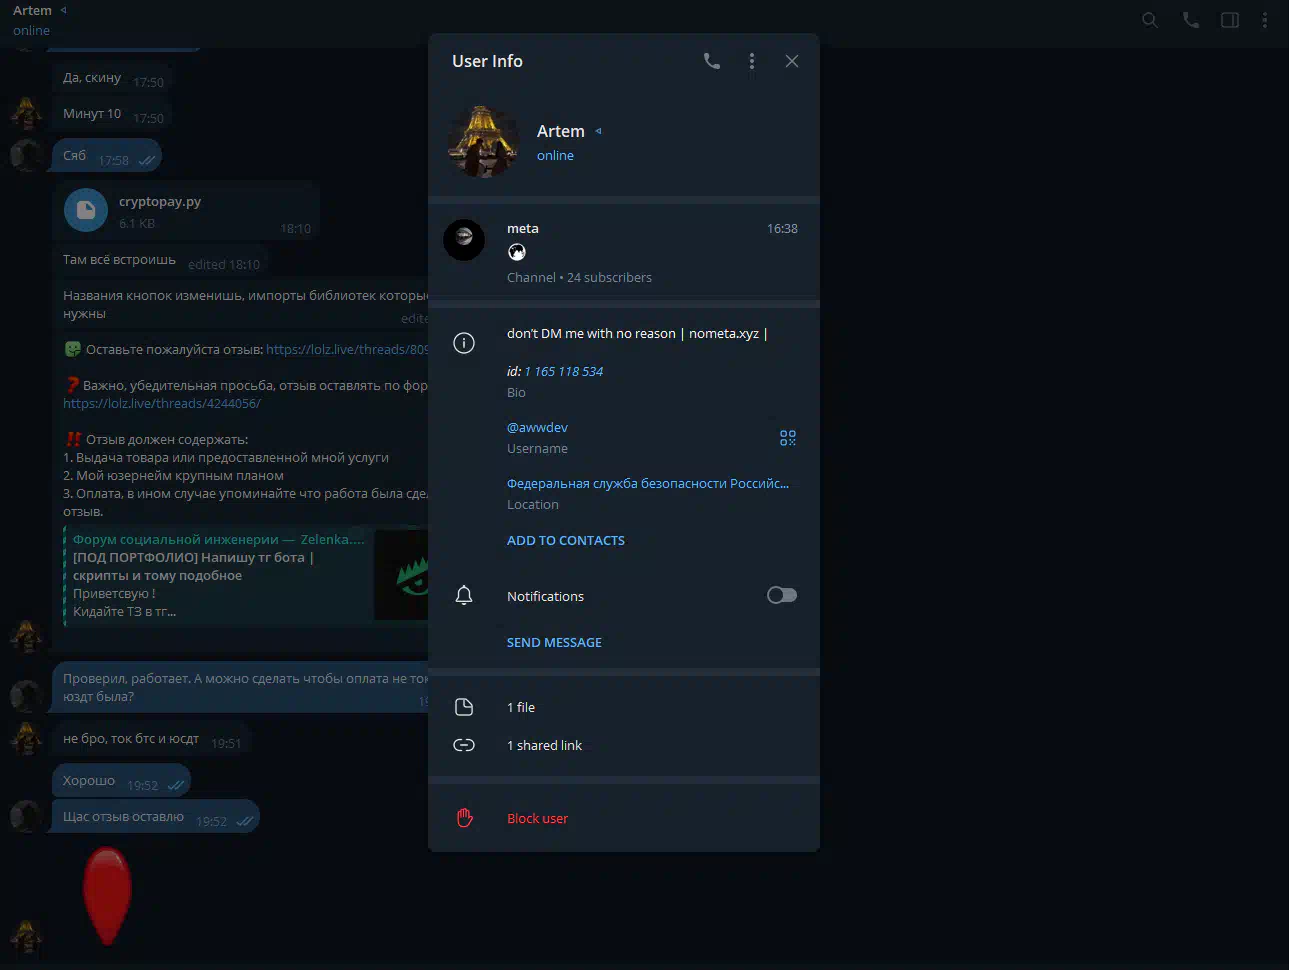The image size is (1289, 970).
Task: Click the Notifications bell icon
Action: point(464,595)
